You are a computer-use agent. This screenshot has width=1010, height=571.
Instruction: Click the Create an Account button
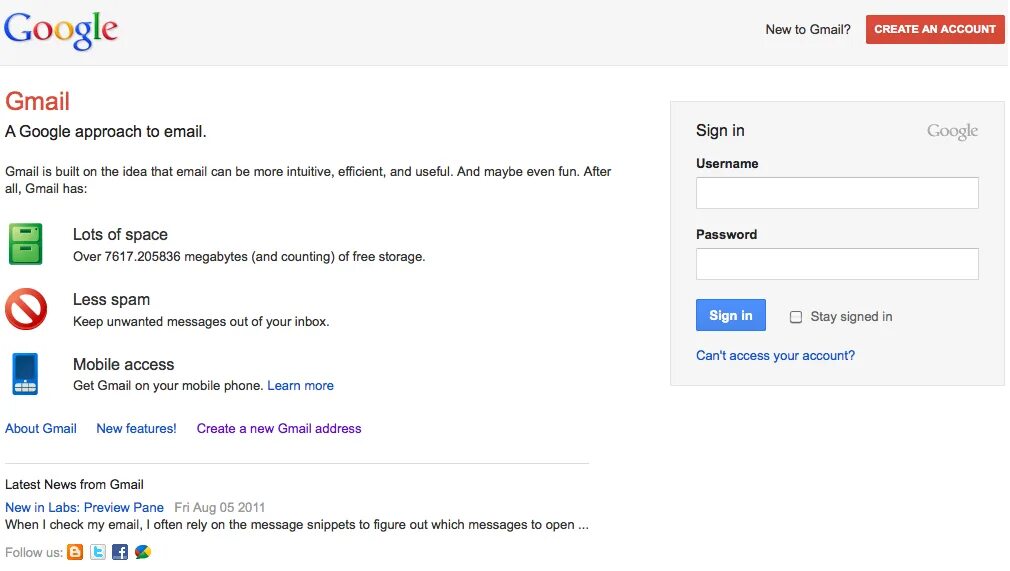click(x=935, y=29)
